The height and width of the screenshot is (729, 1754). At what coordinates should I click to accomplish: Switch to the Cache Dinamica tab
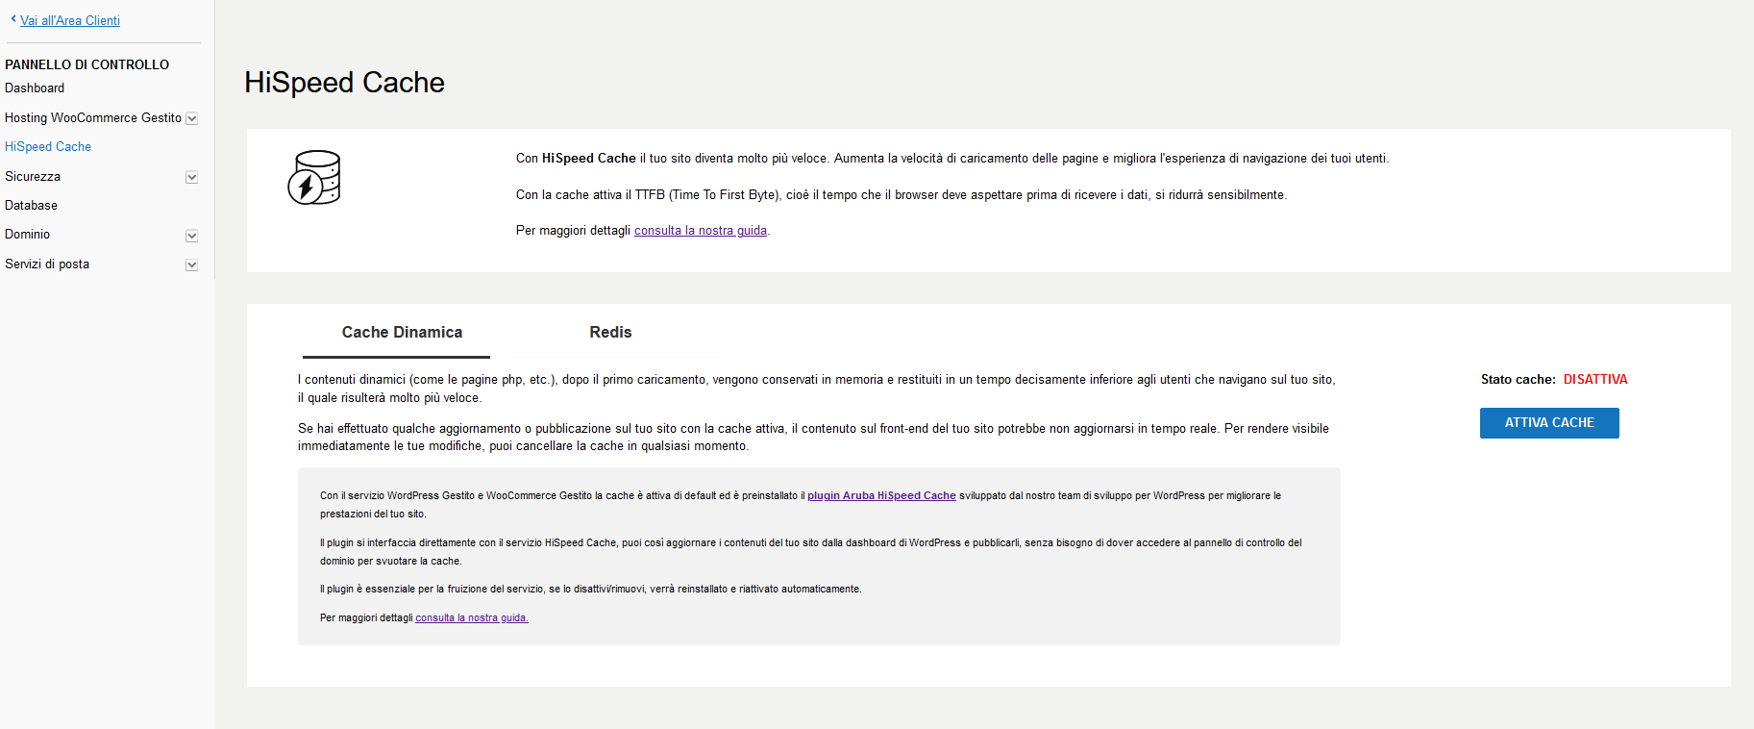pos(401,333)
